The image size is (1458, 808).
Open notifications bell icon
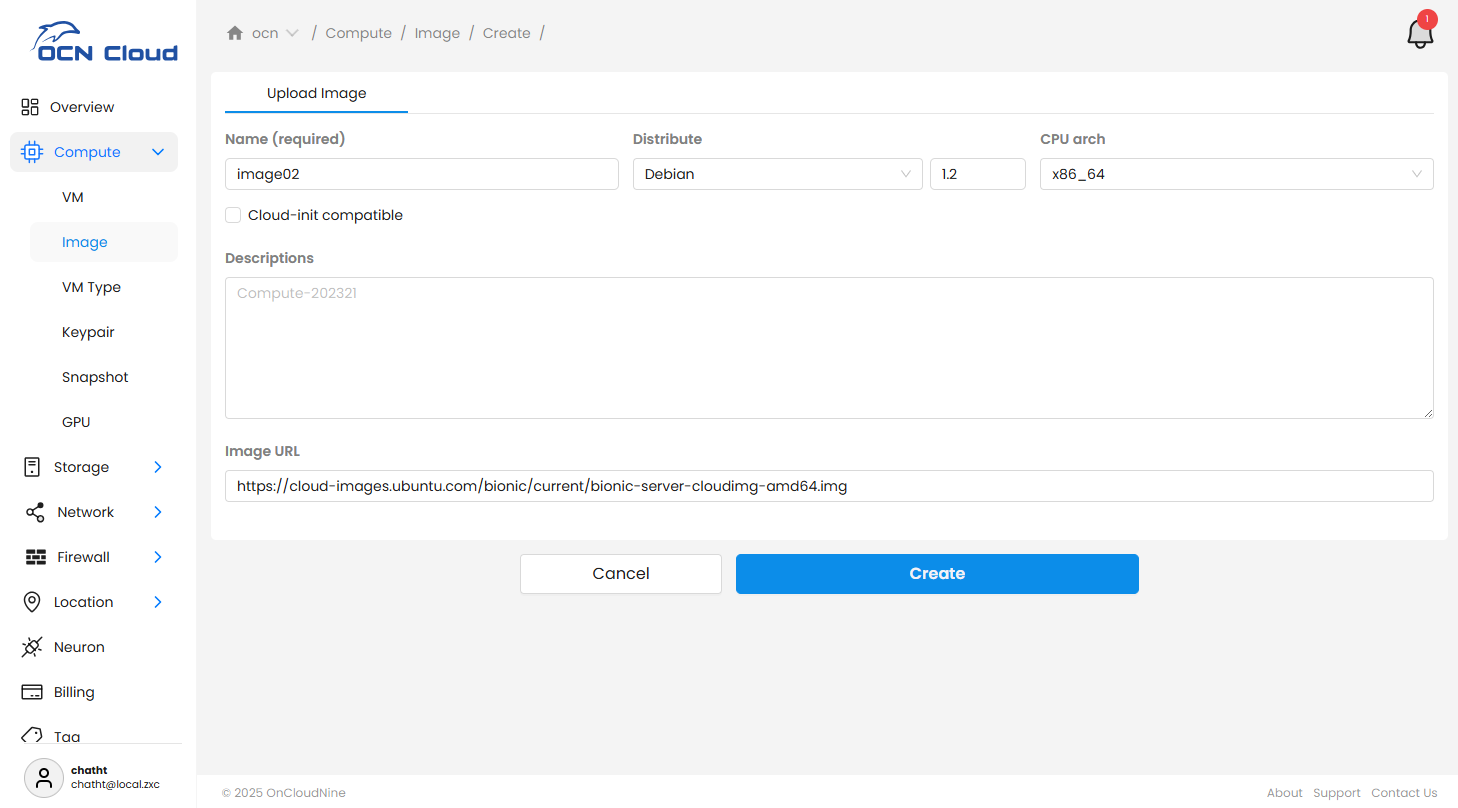pyautogui.click(x=1420, y=33)
